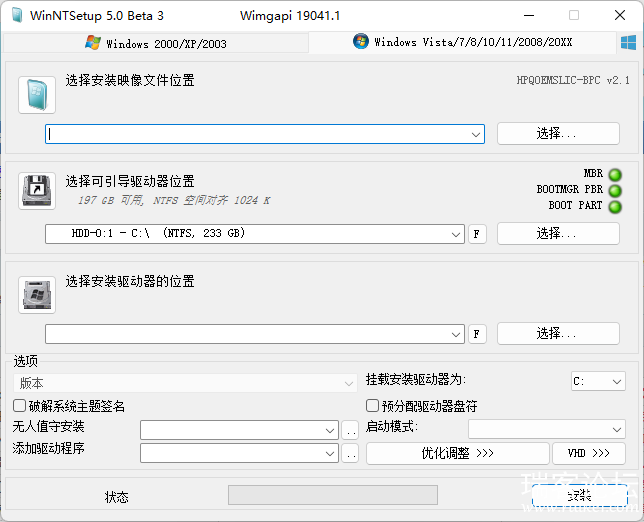Browse with .. button for 添加驱动程序
644x522 pixels.
350,453
